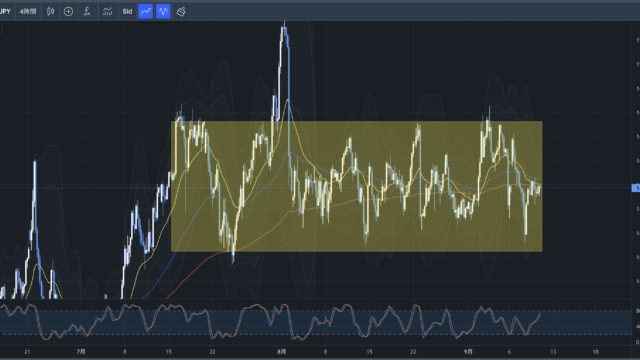Open the 4時間 timeframe dropdown

pyautogui.click(x=28, y=11)
